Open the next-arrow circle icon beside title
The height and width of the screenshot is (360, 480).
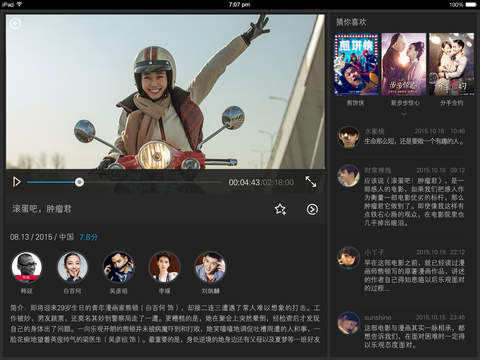(x=312, y=209)
